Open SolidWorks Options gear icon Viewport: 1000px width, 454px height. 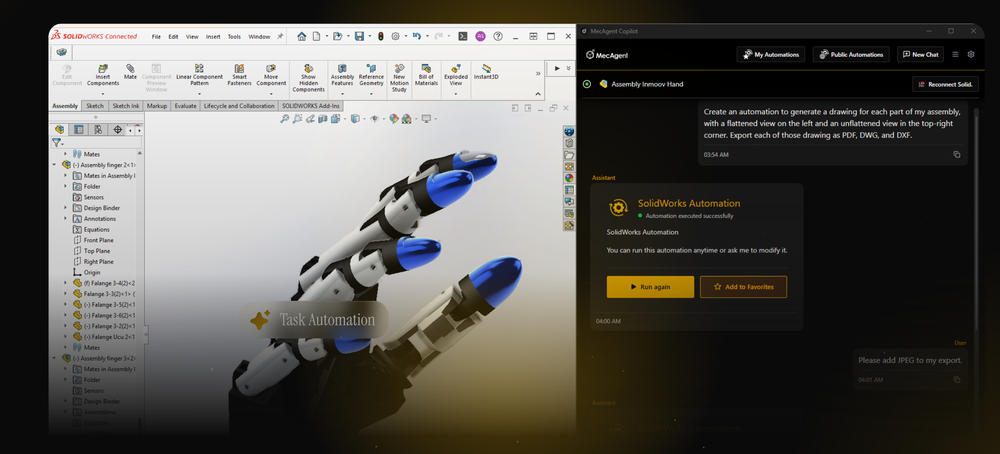[x=395, y=36]
